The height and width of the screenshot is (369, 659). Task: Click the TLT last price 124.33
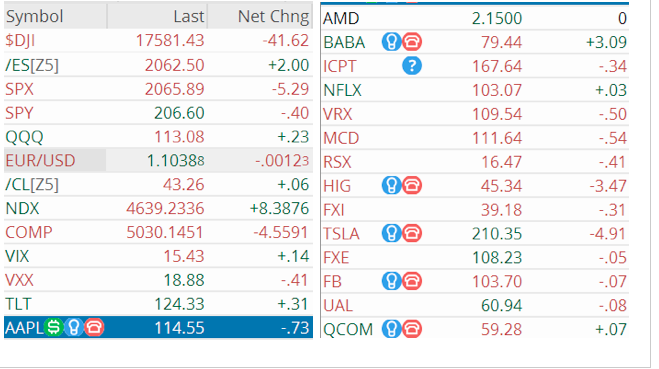pos(179,304)
